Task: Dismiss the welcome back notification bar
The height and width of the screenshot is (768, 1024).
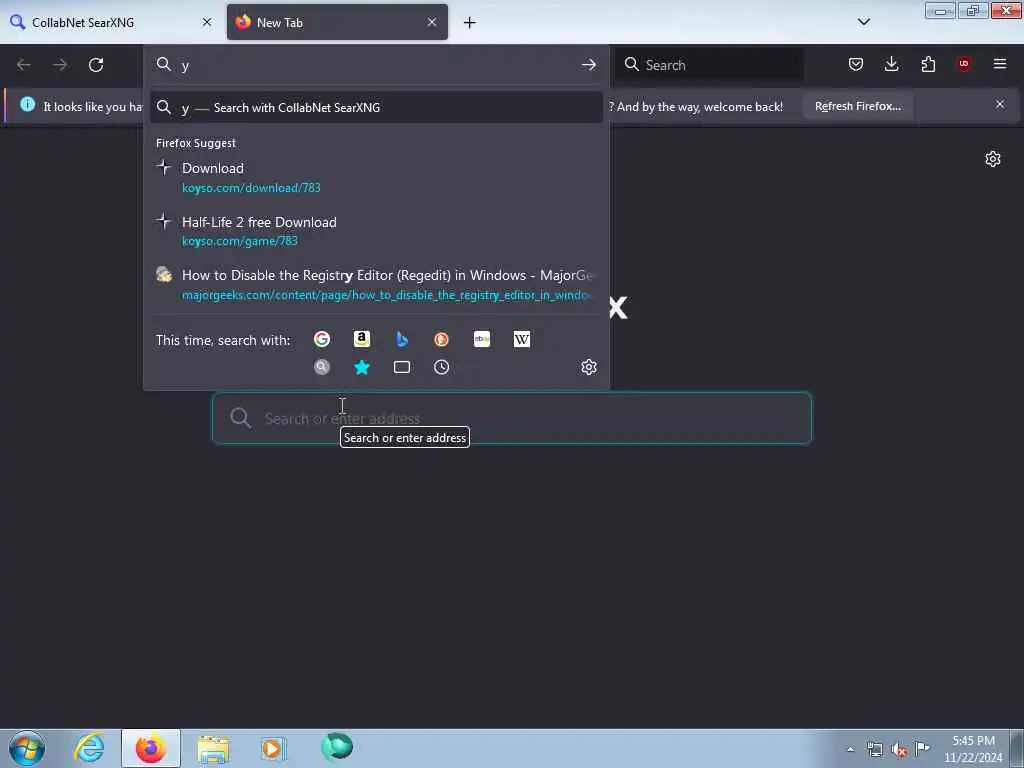Action: (1000, 104)
